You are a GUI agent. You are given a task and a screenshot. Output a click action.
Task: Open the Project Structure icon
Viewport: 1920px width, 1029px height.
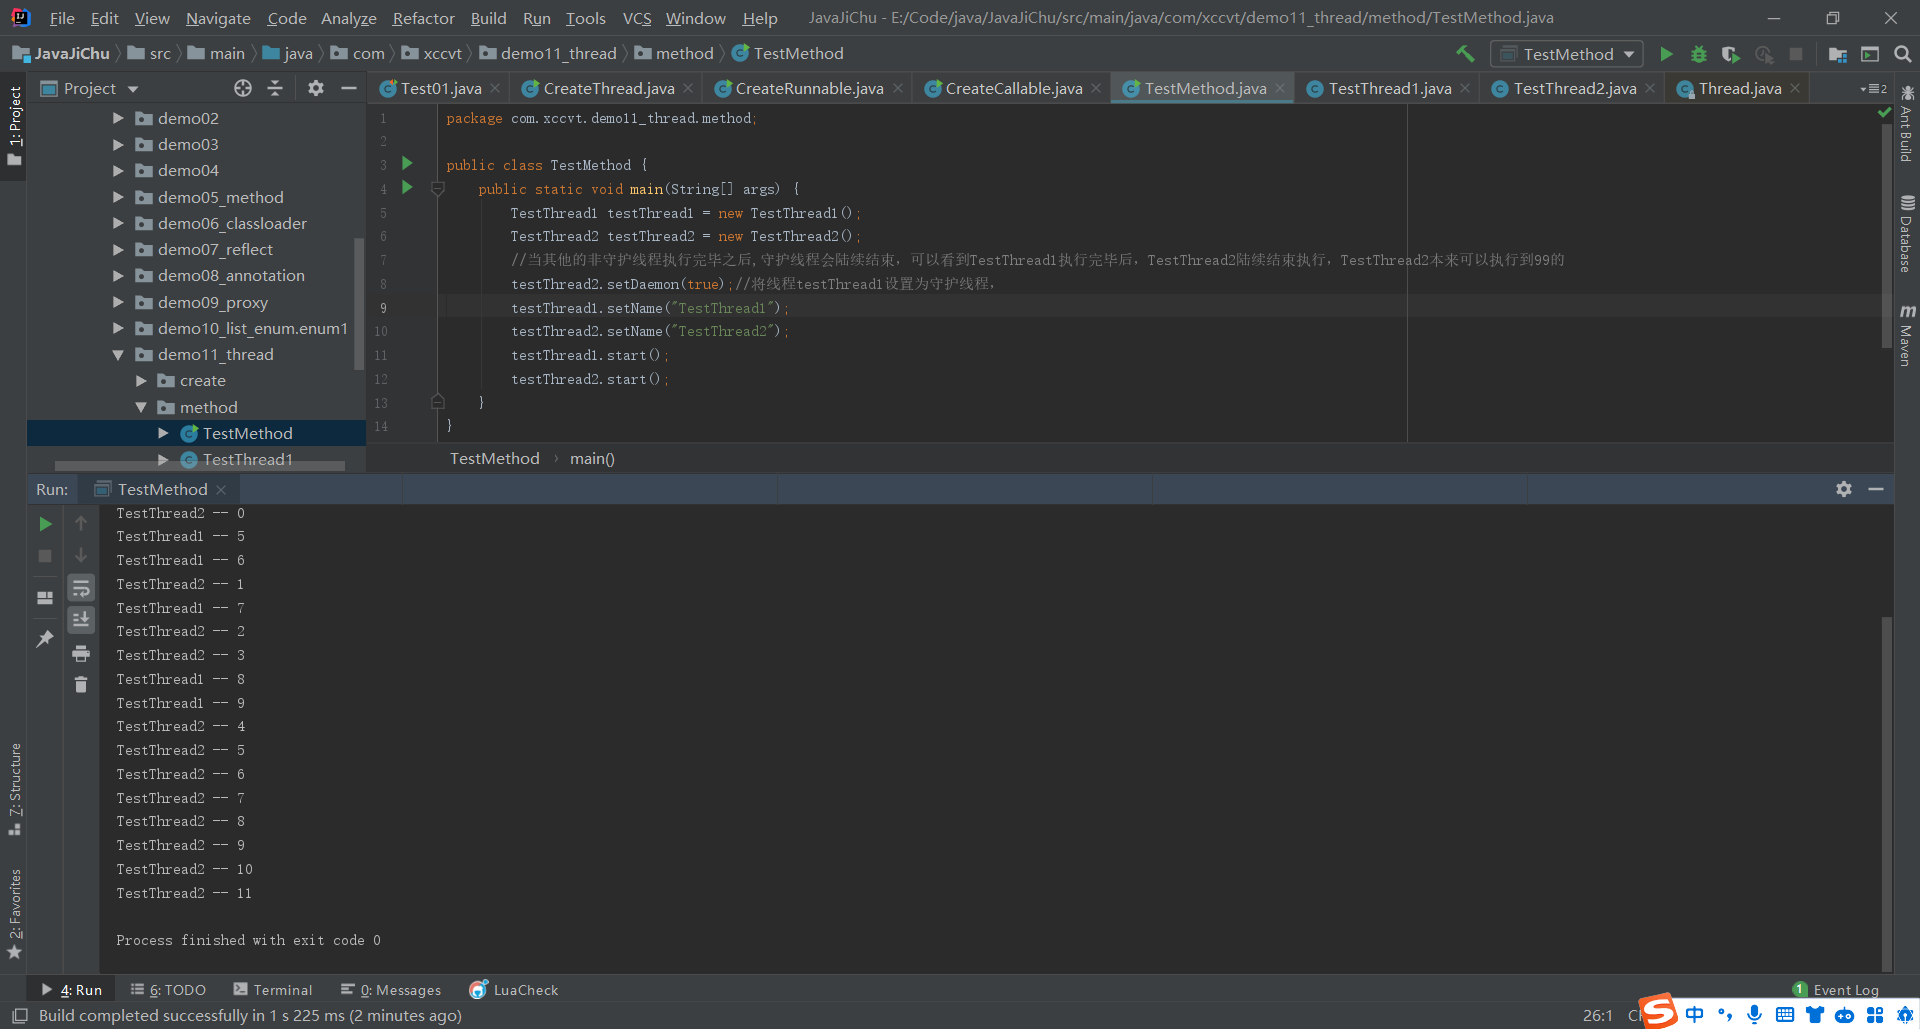click(x=1838, y=54)
